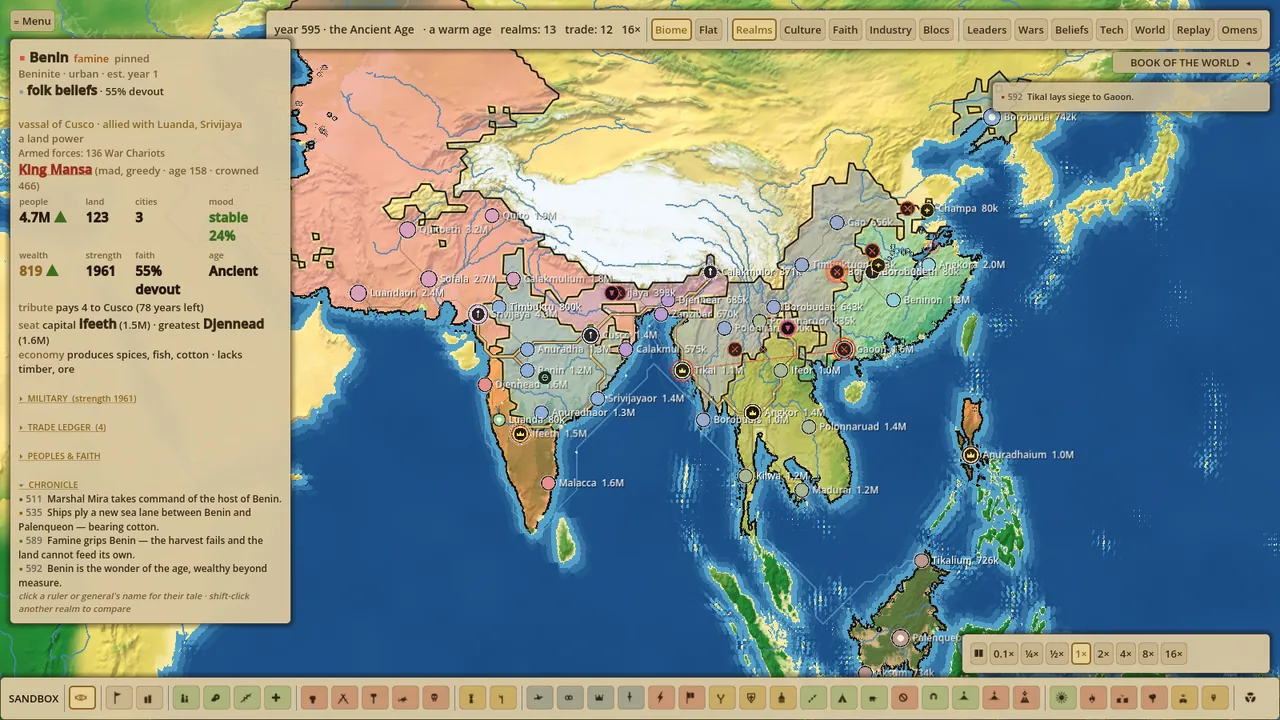Choose the crossed swords sandbox tool
The height and width of the screenshot is (720, 1280).
tap(343, 698)
